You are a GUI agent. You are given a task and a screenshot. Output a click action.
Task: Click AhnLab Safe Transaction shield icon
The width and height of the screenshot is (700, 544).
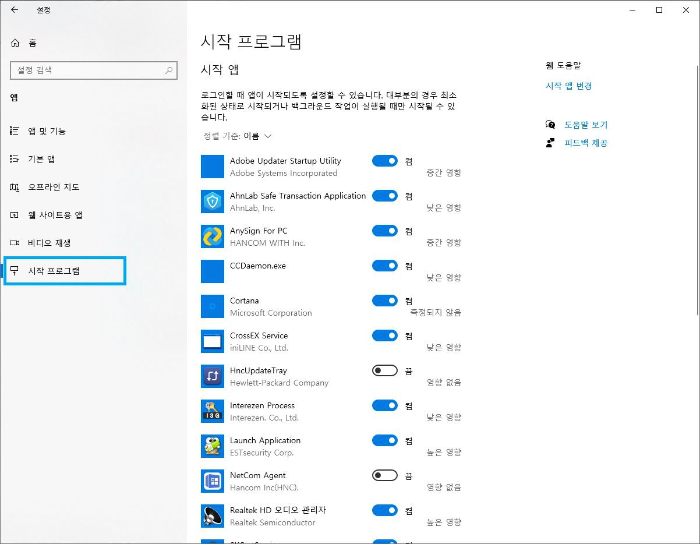(212, 201)
